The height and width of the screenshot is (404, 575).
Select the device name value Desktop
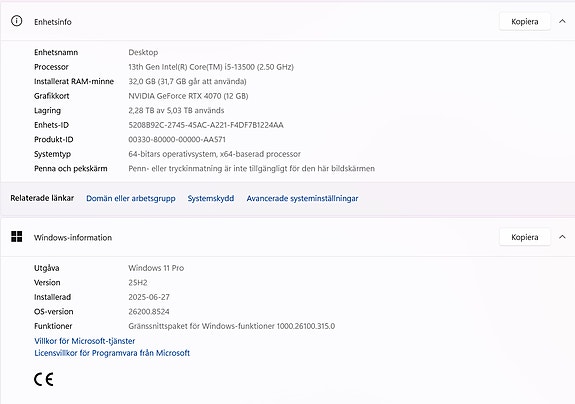point(143,52)
